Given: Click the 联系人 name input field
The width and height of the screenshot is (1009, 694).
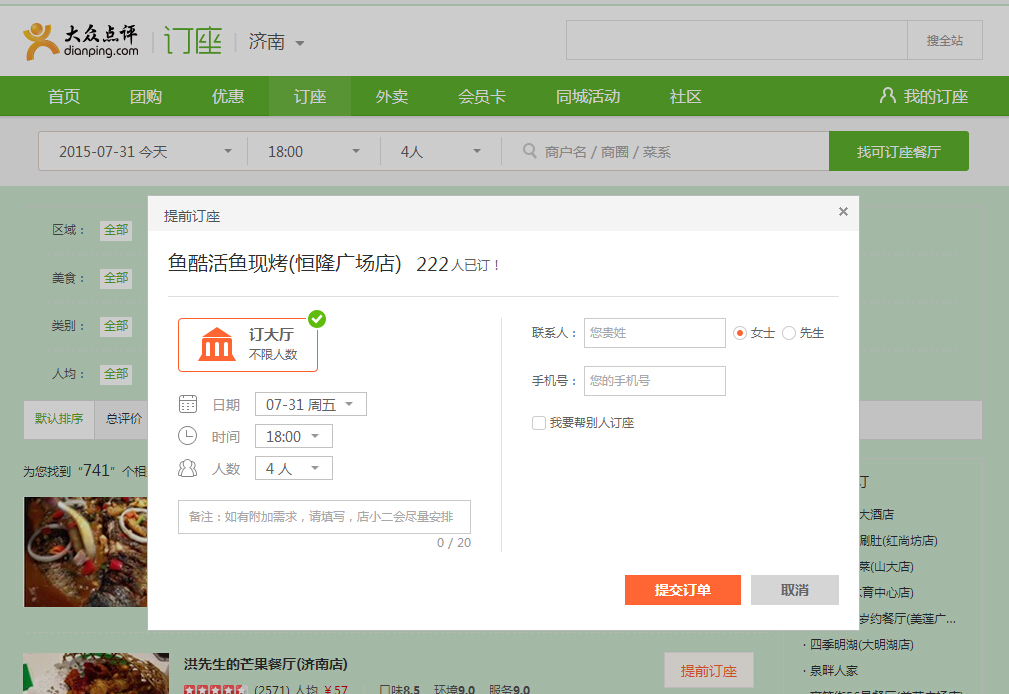Looking at the screenshot, I should (x=654, y=333).
